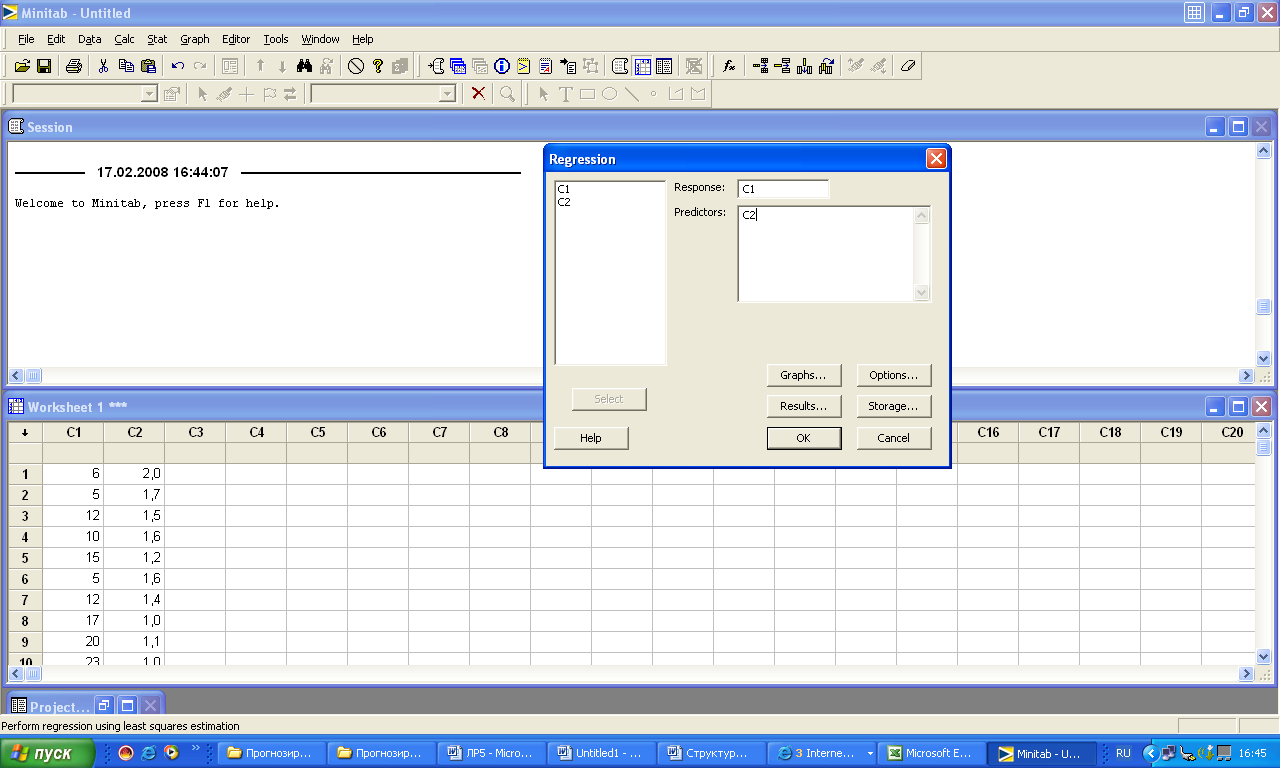The height and width of the screenshot is (768, 1280).
Task: Click the C3 column header in worksheet
Action: [x=196, y=432]
